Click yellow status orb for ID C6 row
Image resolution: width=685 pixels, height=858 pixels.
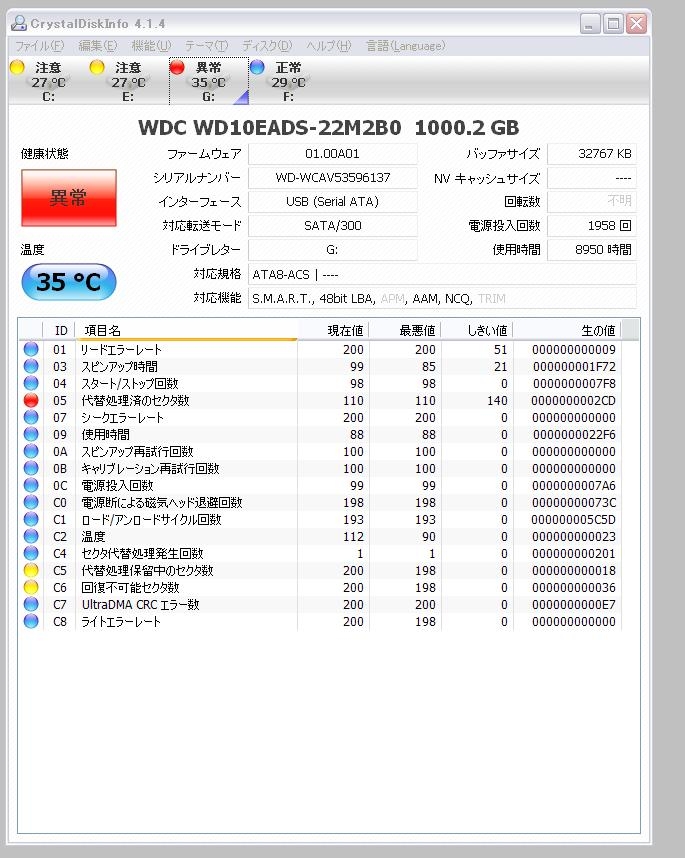click(x=31, y=587)
